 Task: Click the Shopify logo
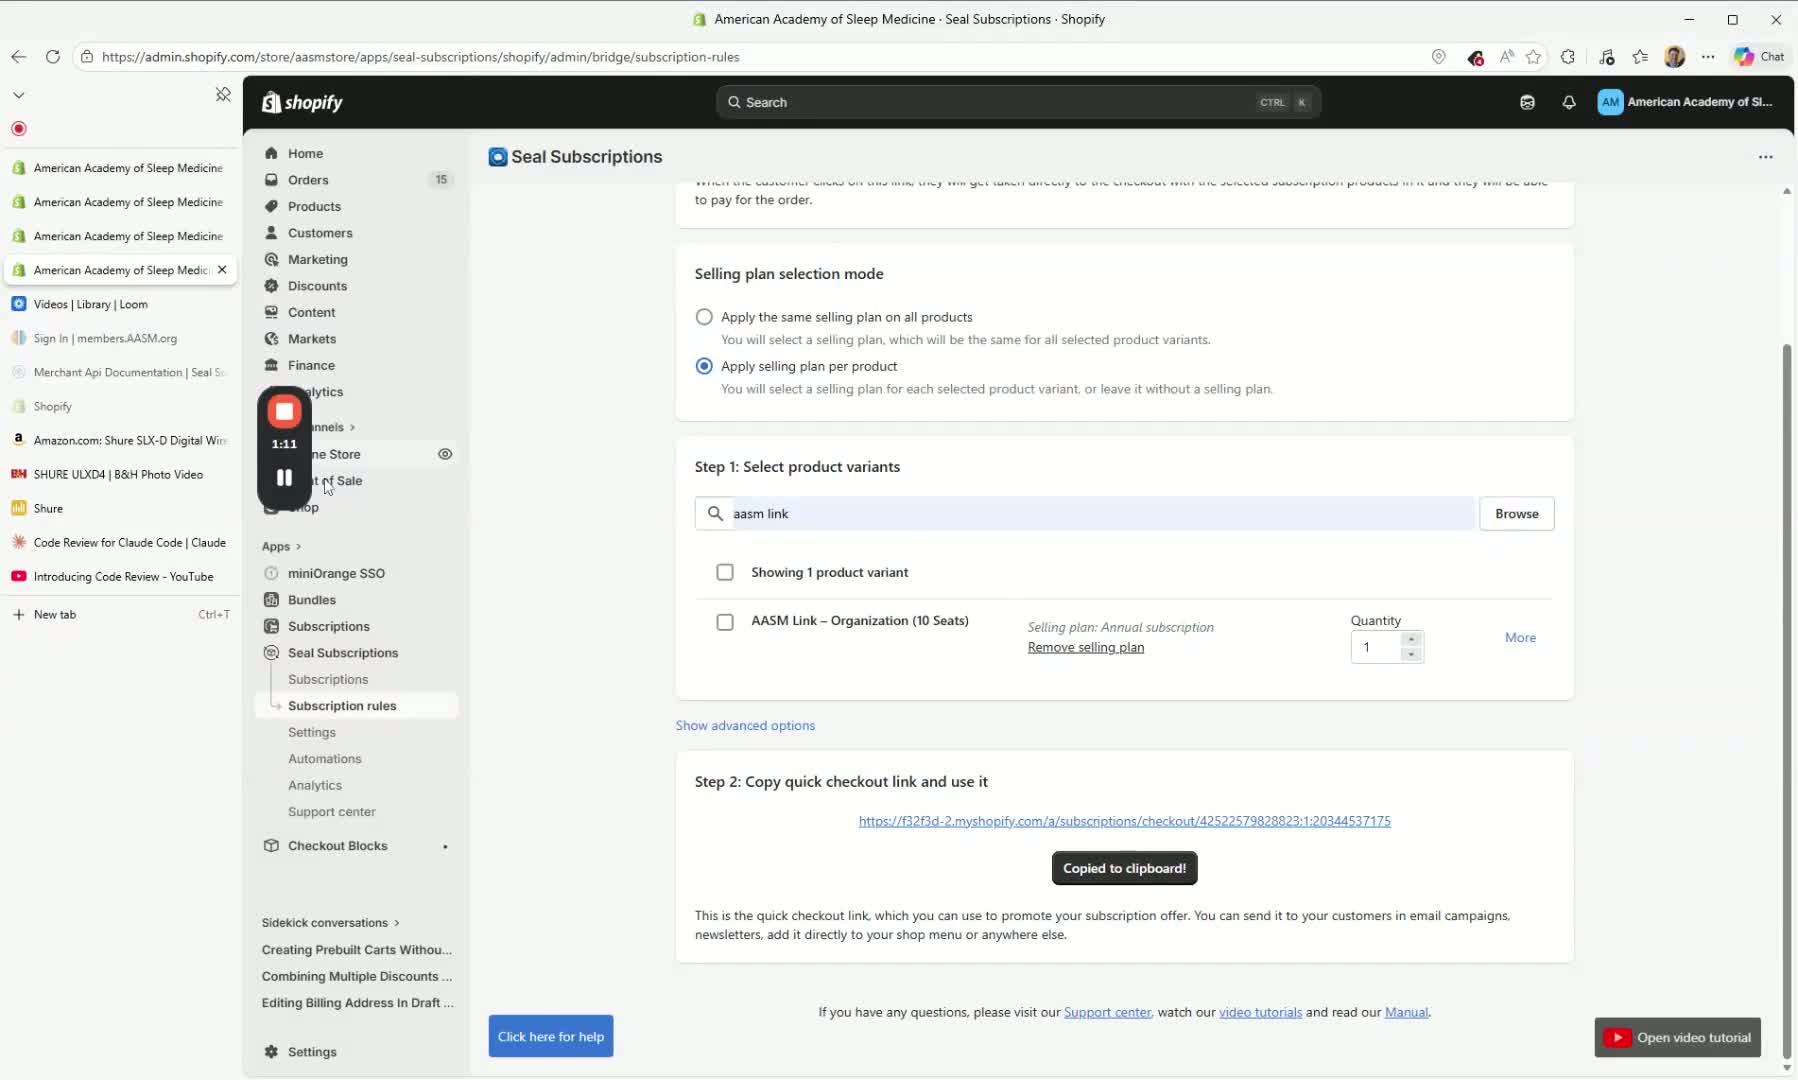[302, 102]
